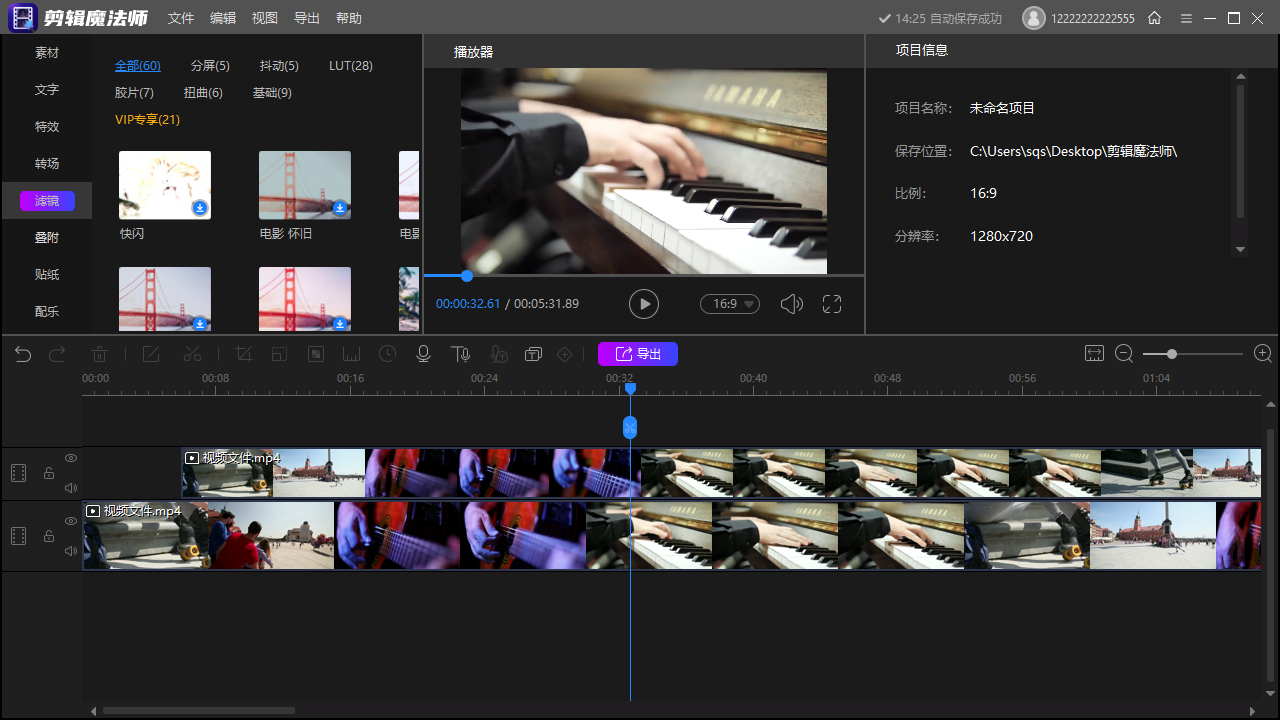Zoom out the timeline with minus magnifier

point(1124,354)
